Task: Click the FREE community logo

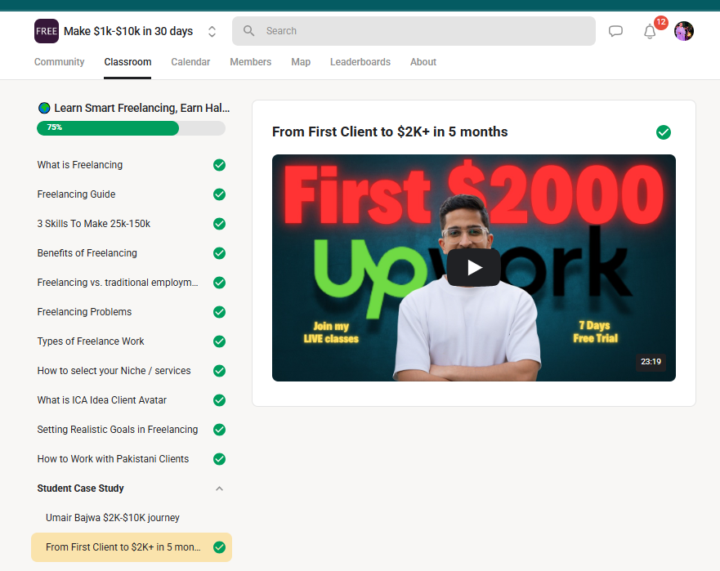Action: (46, 31)
